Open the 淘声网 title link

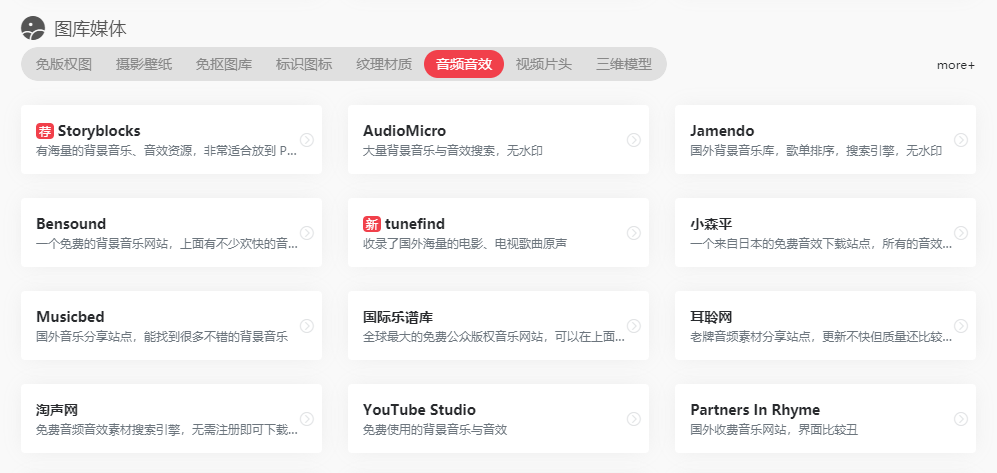click(57, 409)
